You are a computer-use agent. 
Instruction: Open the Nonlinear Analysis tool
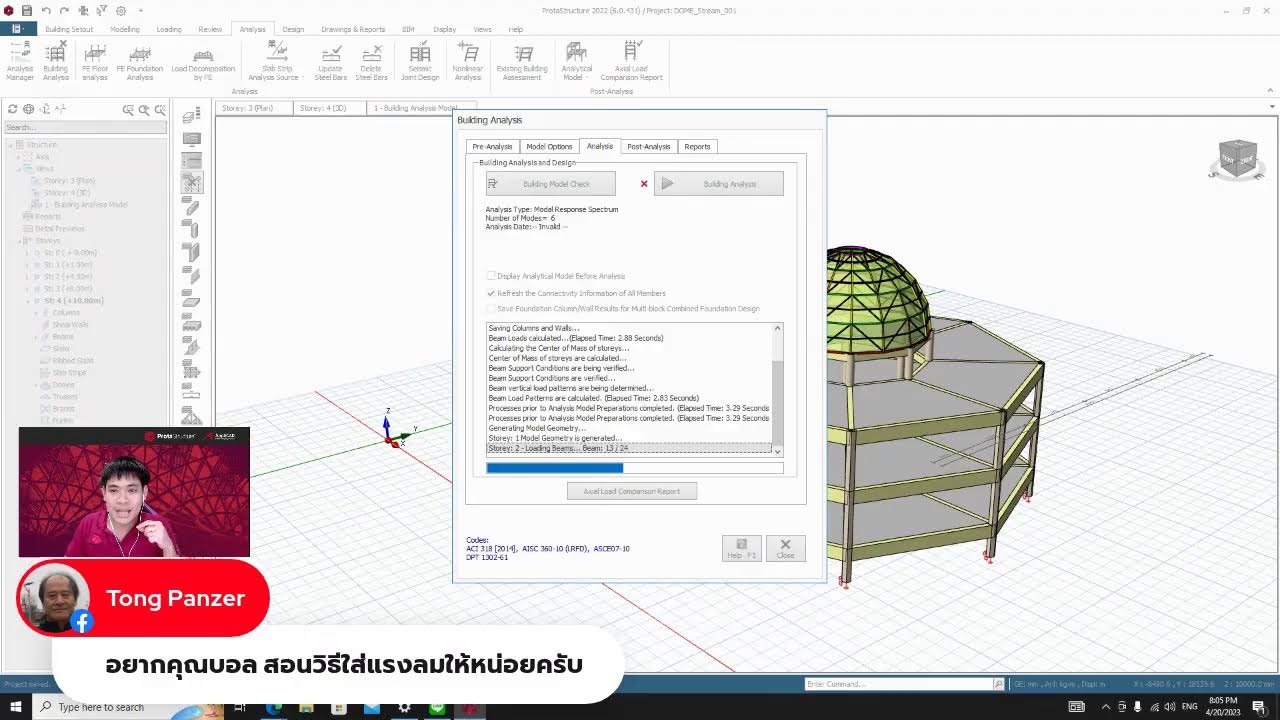(468, 61)
